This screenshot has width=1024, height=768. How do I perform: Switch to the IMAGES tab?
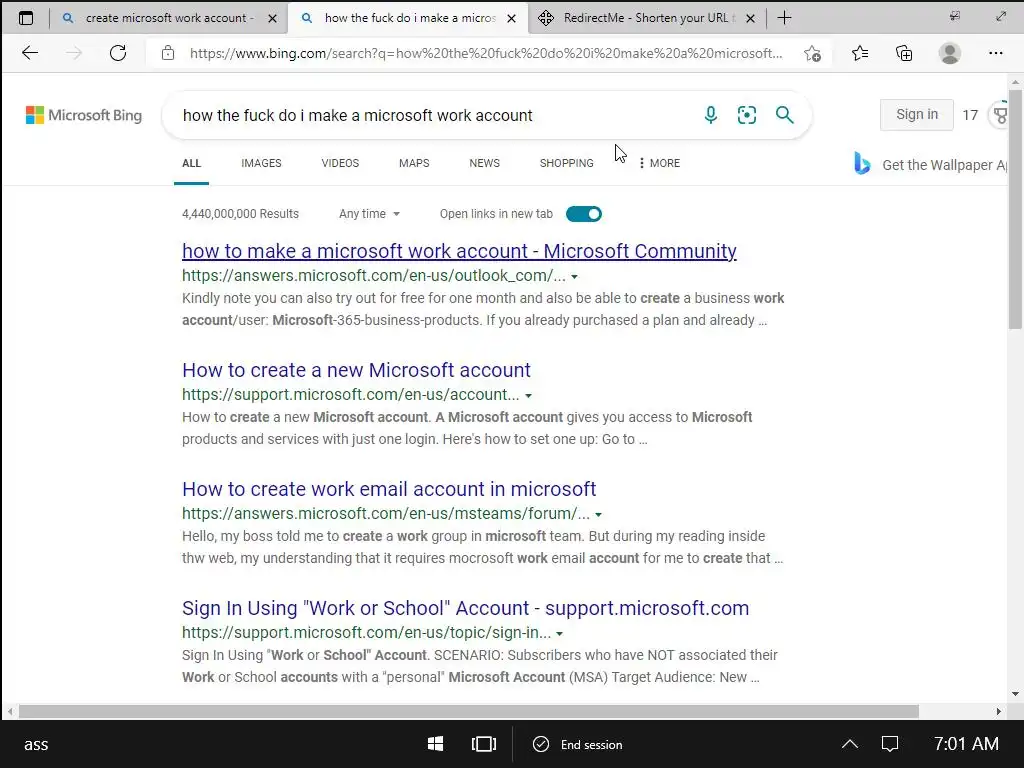261,163
